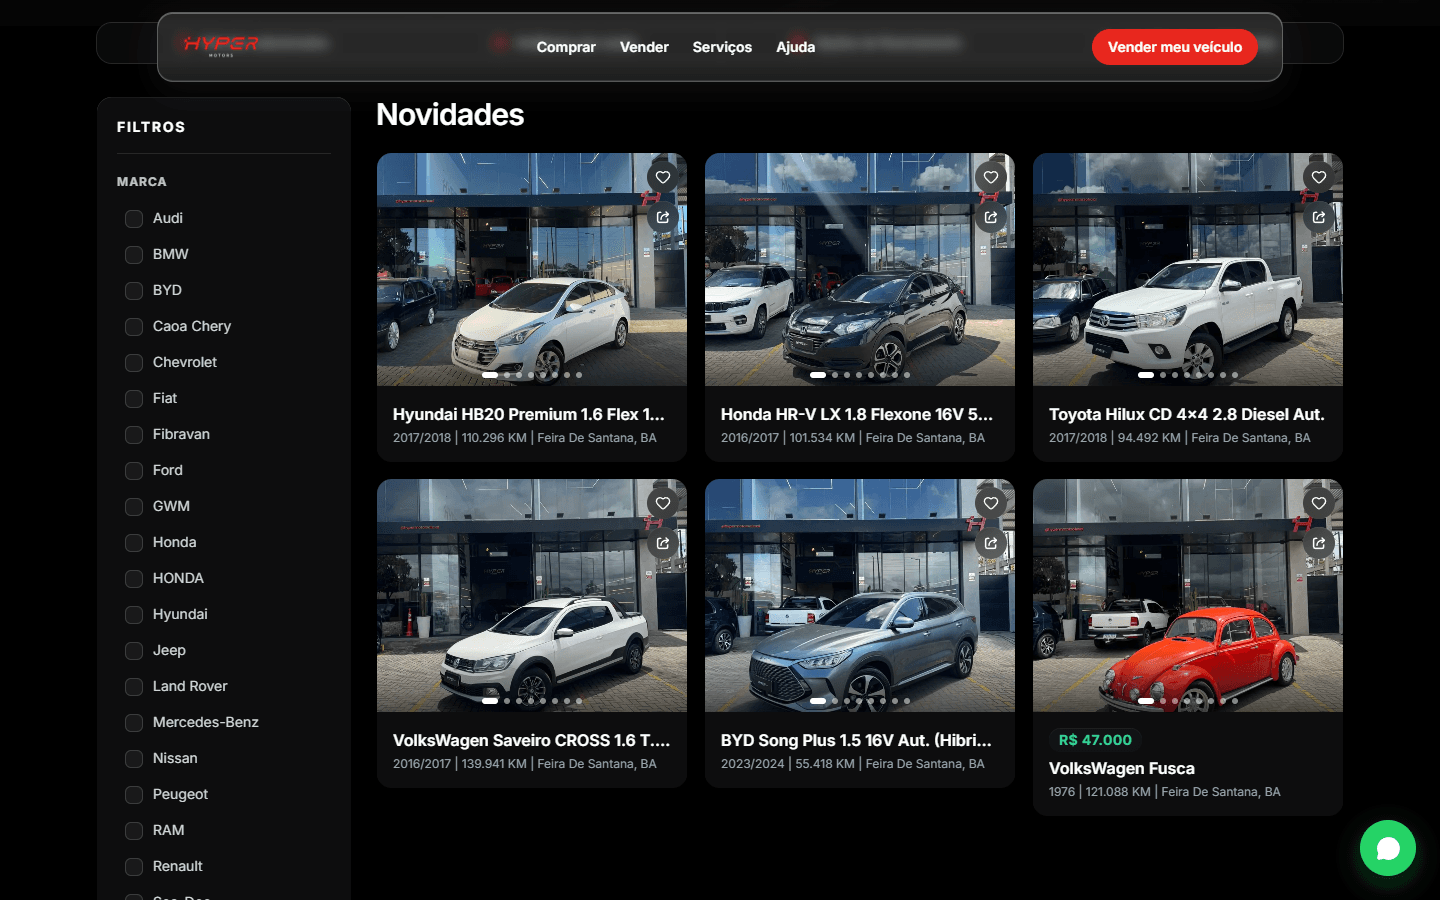This screenshot has height=900, width=1440.
Task: View the Toyota Hilux car photo
Action: click(1188, 270)
